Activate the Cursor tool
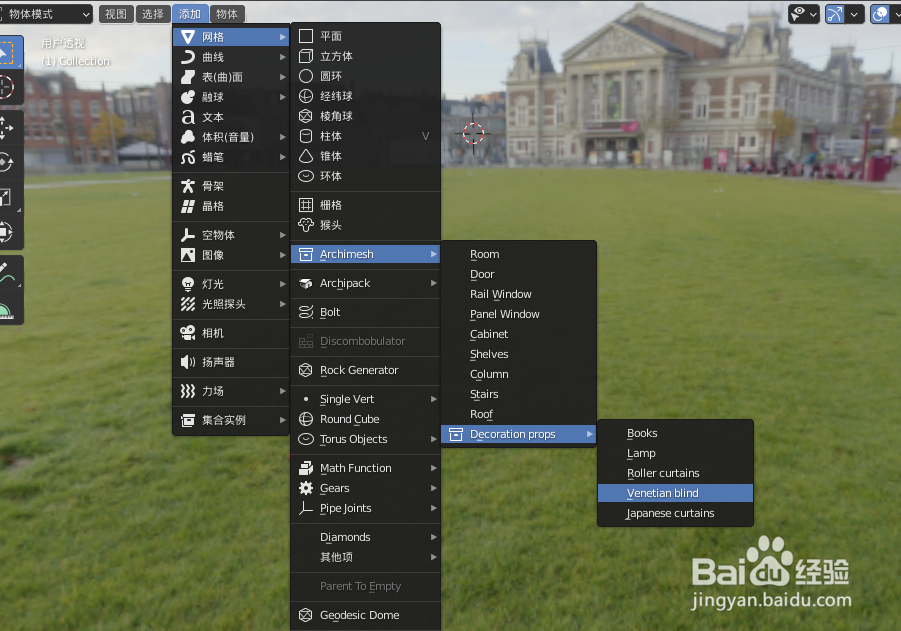This screenshot has height=631, width=901. pyautogui.click(x=11, y=88)
